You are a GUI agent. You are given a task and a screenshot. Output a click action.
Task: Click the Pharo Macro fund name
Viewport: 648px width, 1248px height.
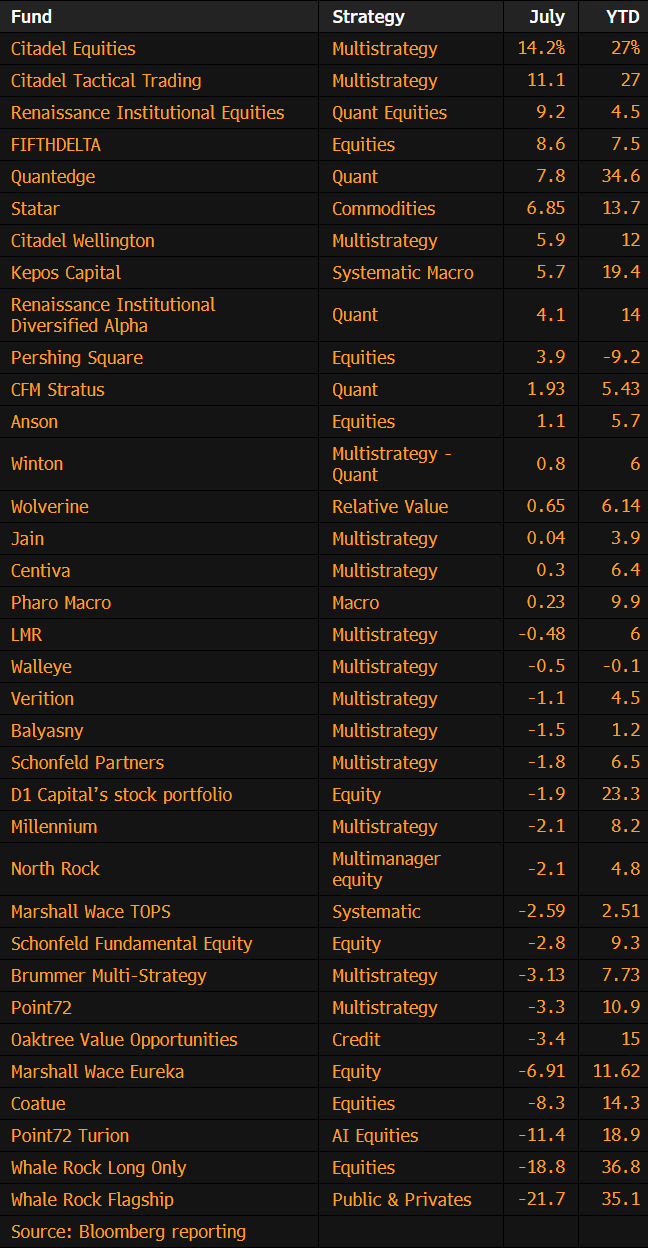point(61,603)
